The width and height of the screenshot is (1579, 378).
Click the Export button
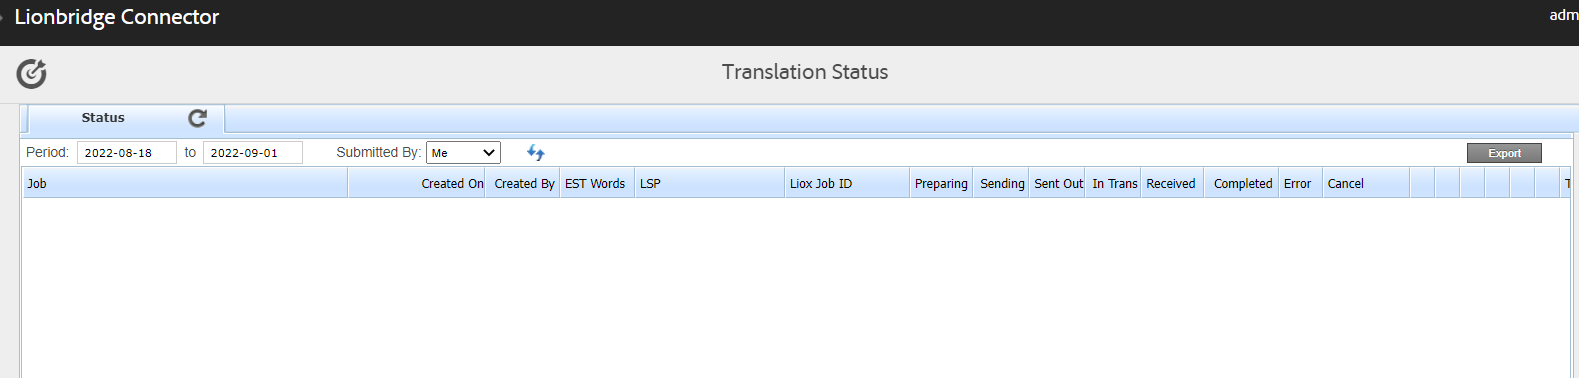[1504, 153]
